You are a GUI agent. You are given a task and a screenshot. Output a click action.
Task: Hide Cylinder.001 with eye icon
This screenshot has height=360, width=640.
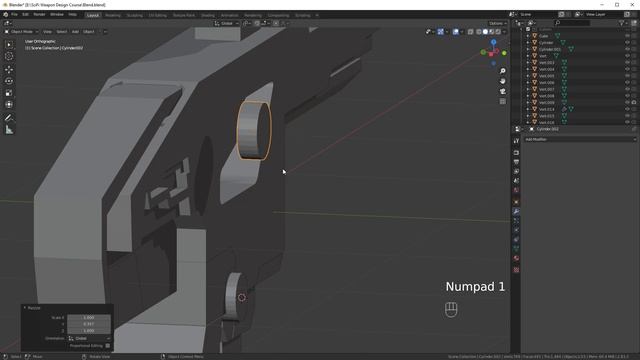point(627,49)
